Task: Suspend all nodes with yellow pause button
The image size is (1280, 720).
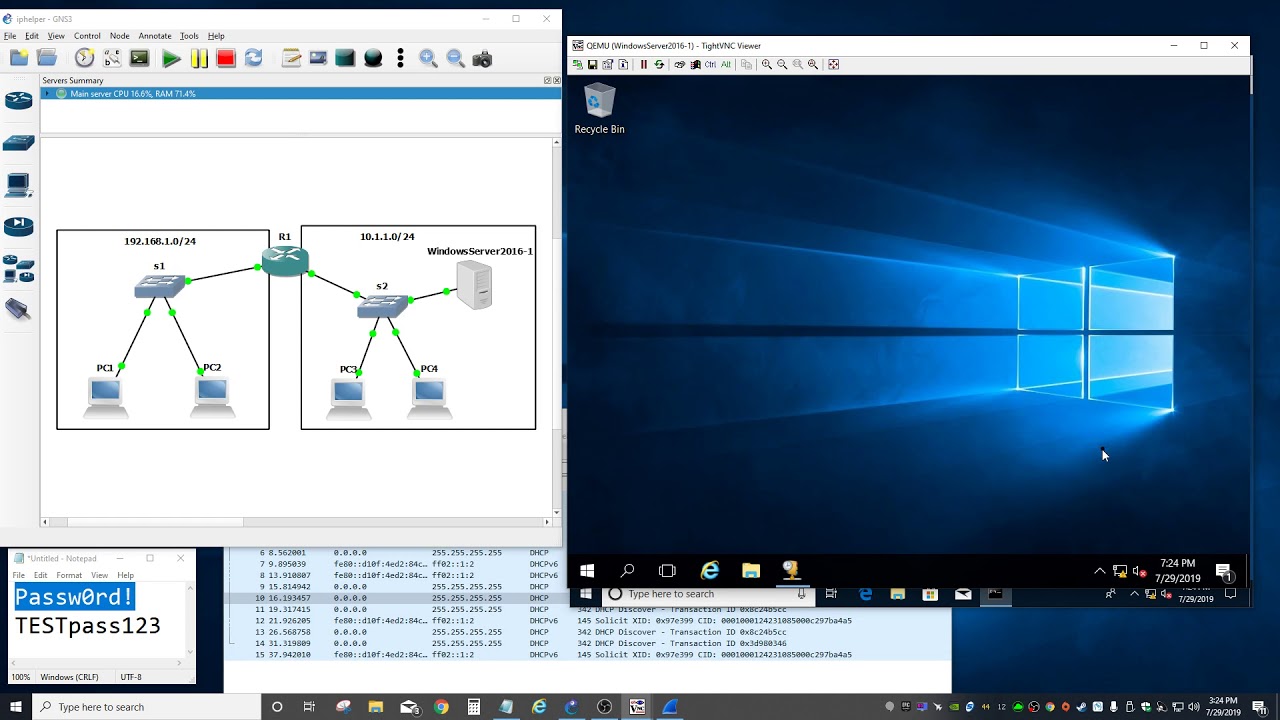Action: (x=199, y=59)
